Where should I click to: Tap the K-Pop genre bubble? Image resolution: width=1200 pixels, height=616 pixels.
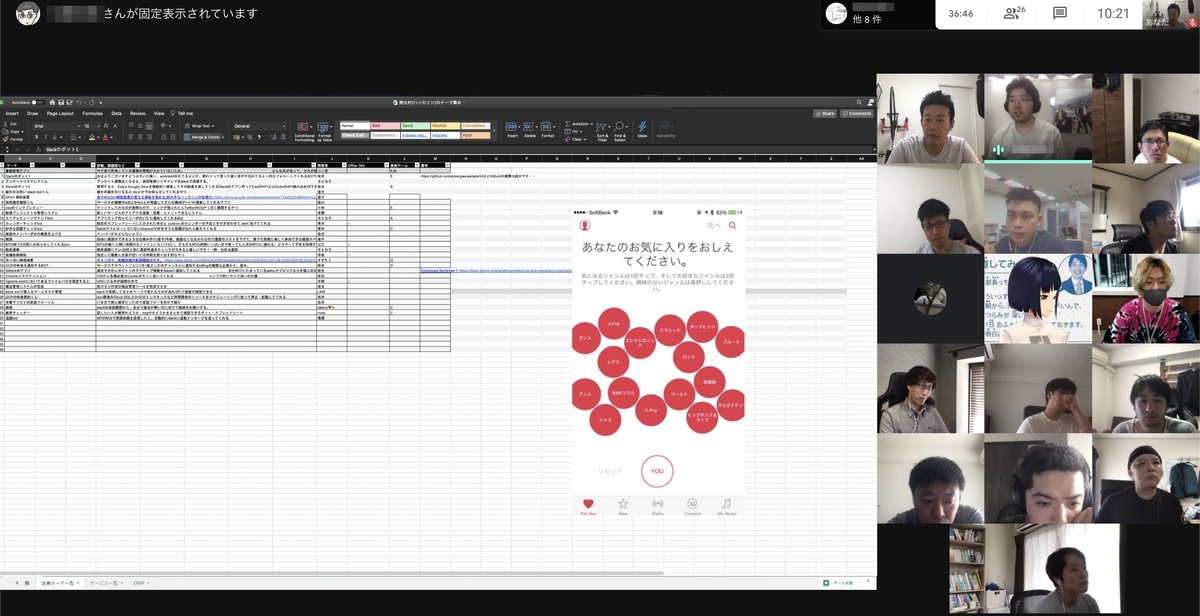(651, 410)
